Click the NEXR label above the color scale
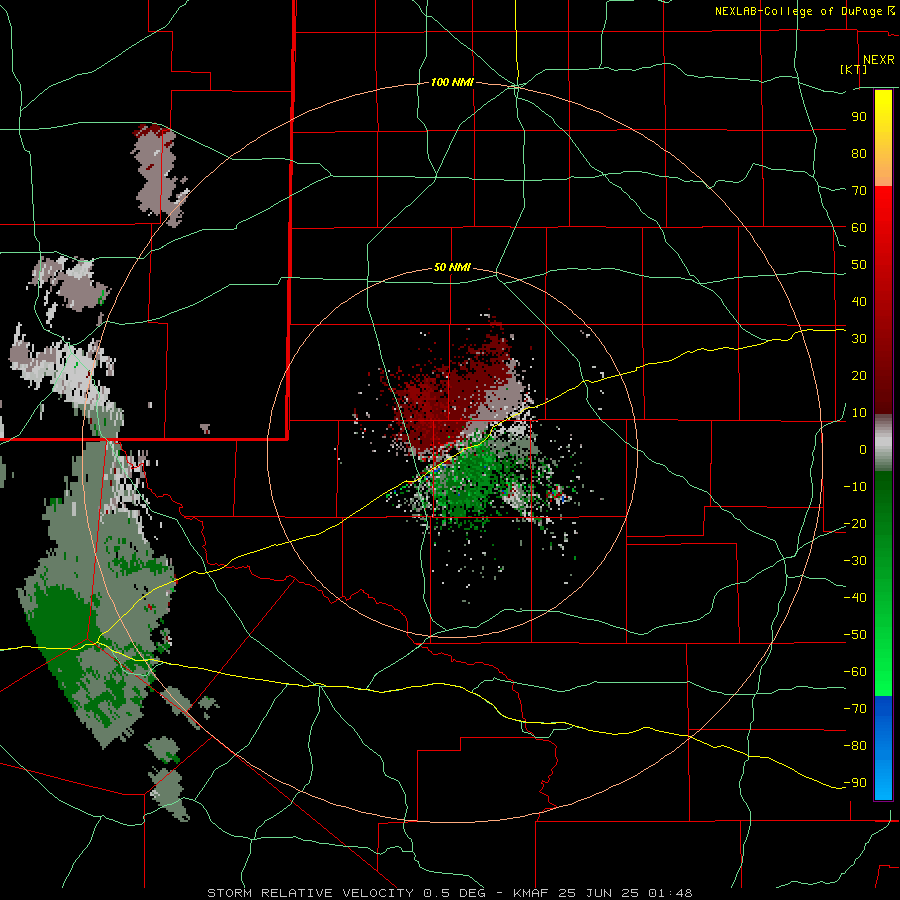The height and width of the screenshot is (900, 900). (x=878, y=60)
